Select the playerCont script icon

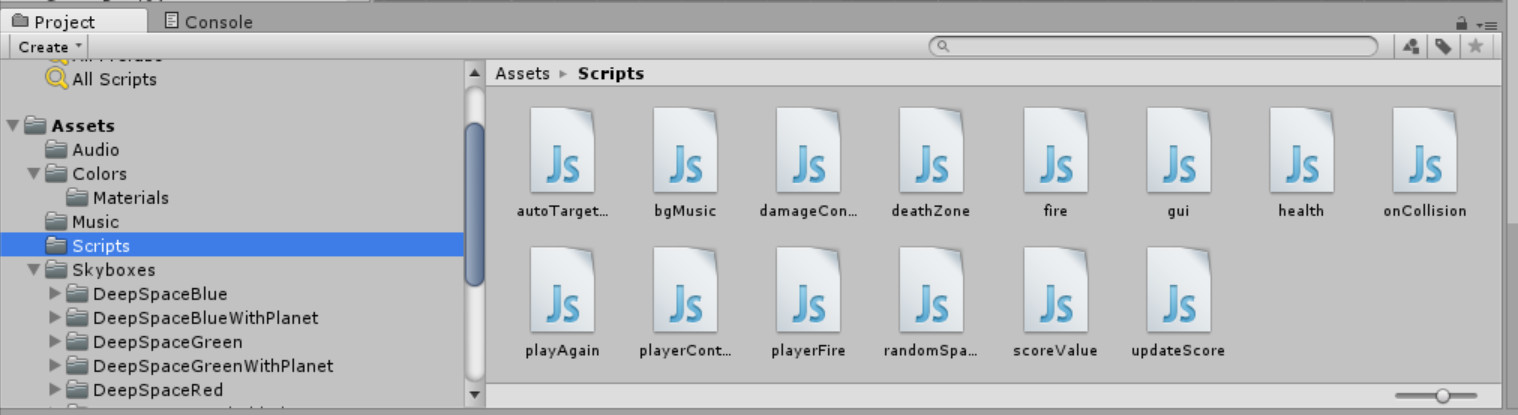coord(685,290)
